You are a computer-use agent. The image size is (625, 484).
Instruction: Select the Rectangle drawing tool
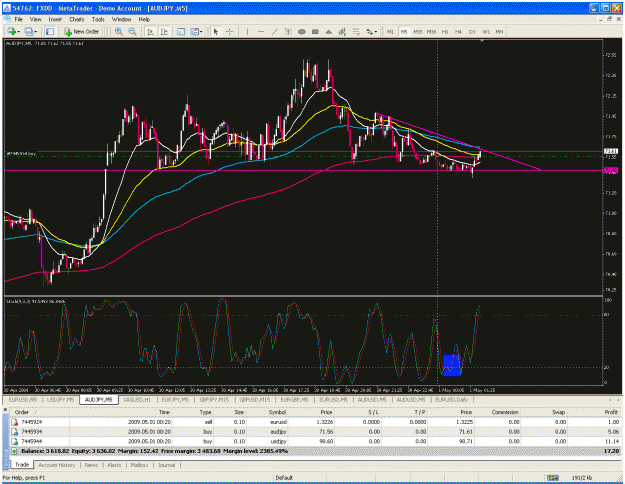coord(315,31)
